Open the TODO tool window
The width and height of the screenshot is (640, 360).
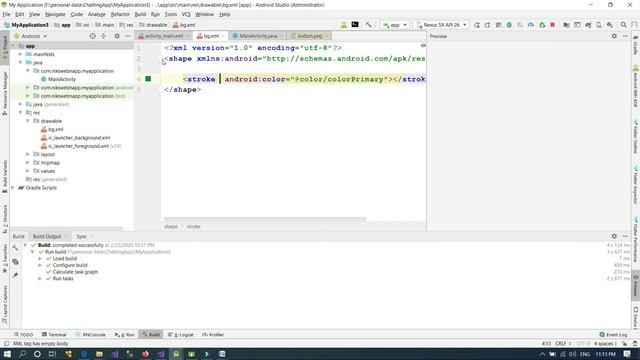23,334
